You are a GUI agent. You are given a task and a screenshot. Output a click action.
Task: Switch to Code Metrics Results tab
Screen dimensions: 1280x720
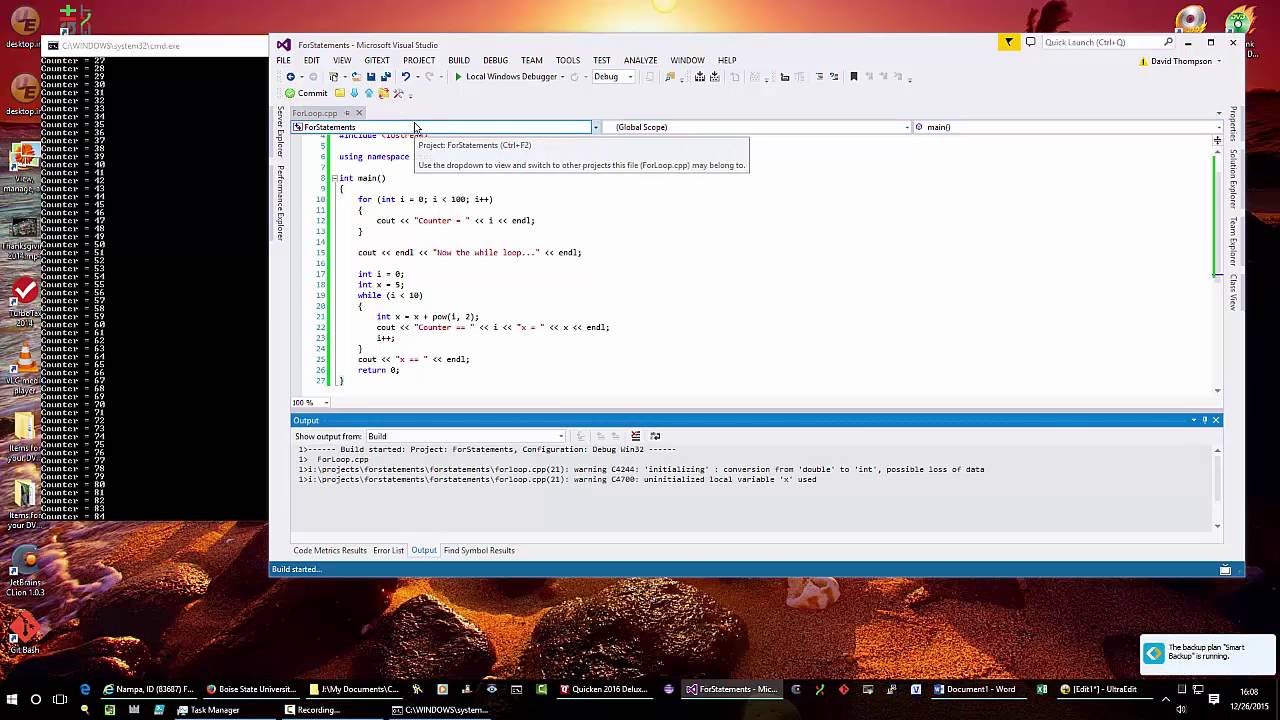(x=330, y=550)
